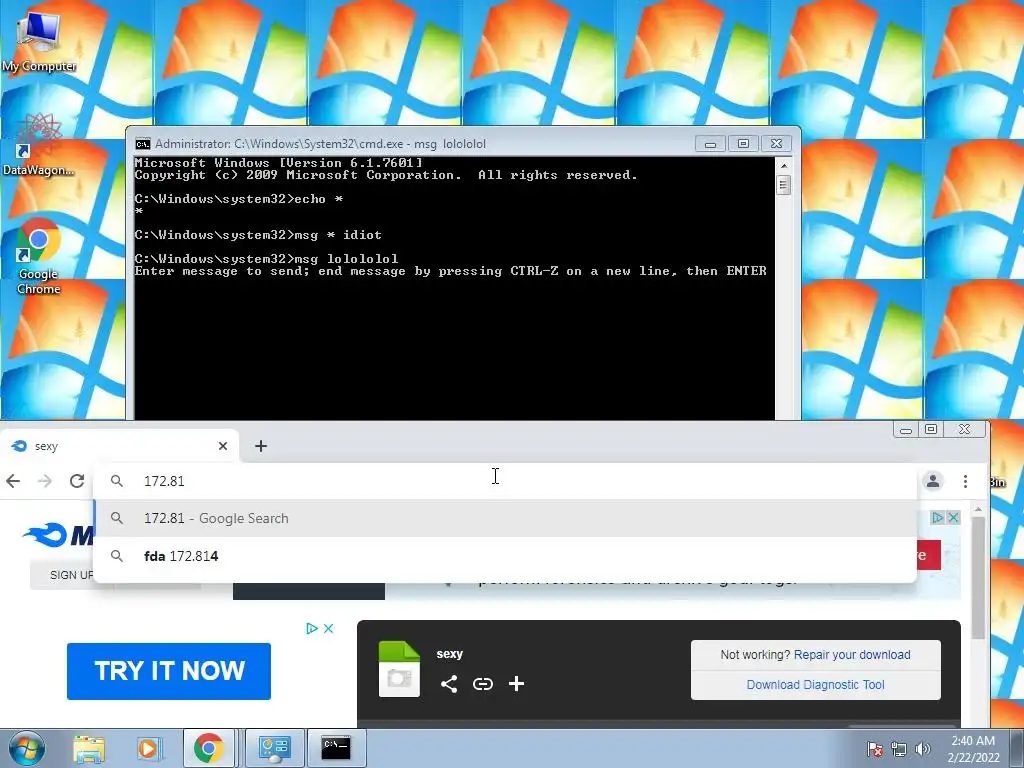The image size is (1024, 768).
Task: Switch to the cmd.exe taskbar button
Action: pyautogui.click(x=336, y=748)
